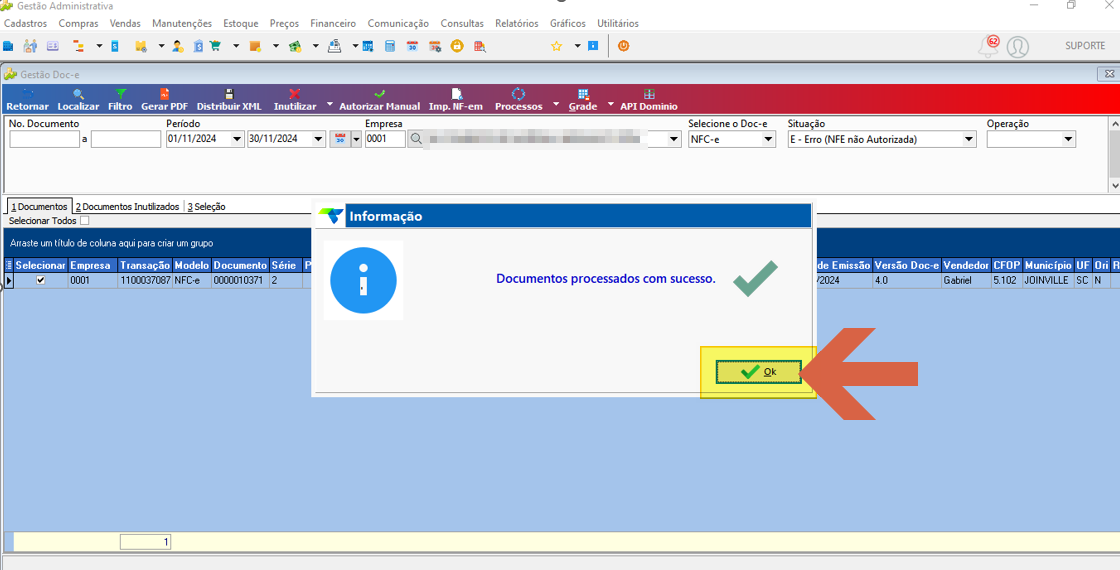
Task: Sort by Transação column header
Action: coord(145,265)
